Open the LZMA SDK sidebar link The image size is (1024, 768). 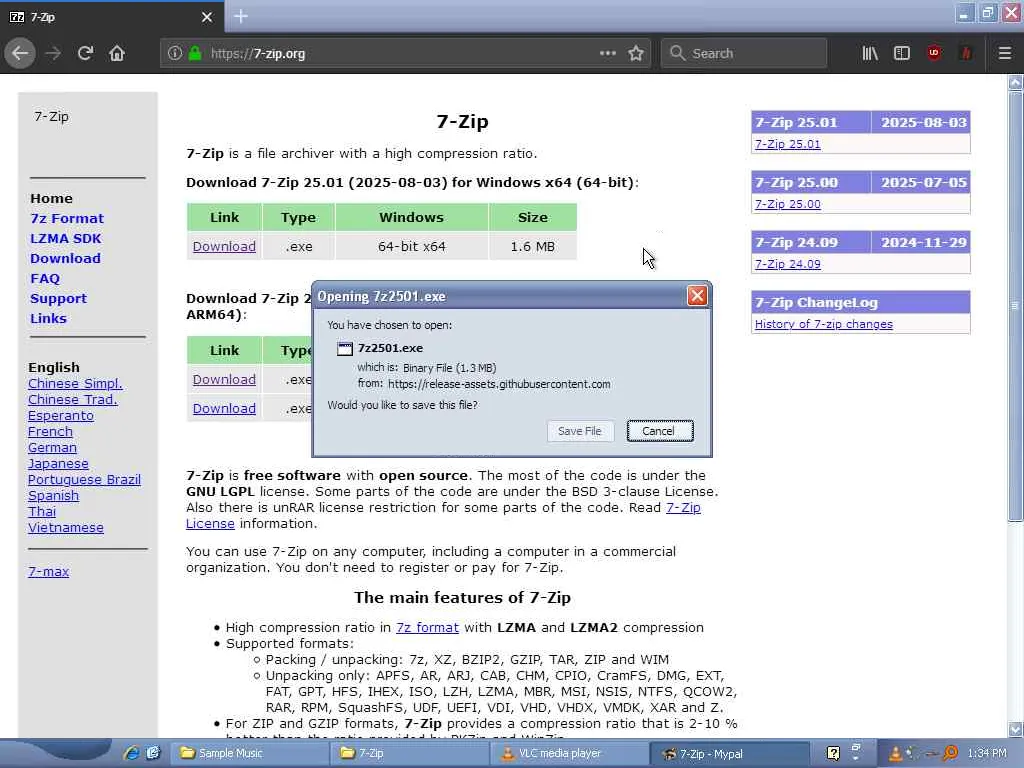tap(65, 239)
